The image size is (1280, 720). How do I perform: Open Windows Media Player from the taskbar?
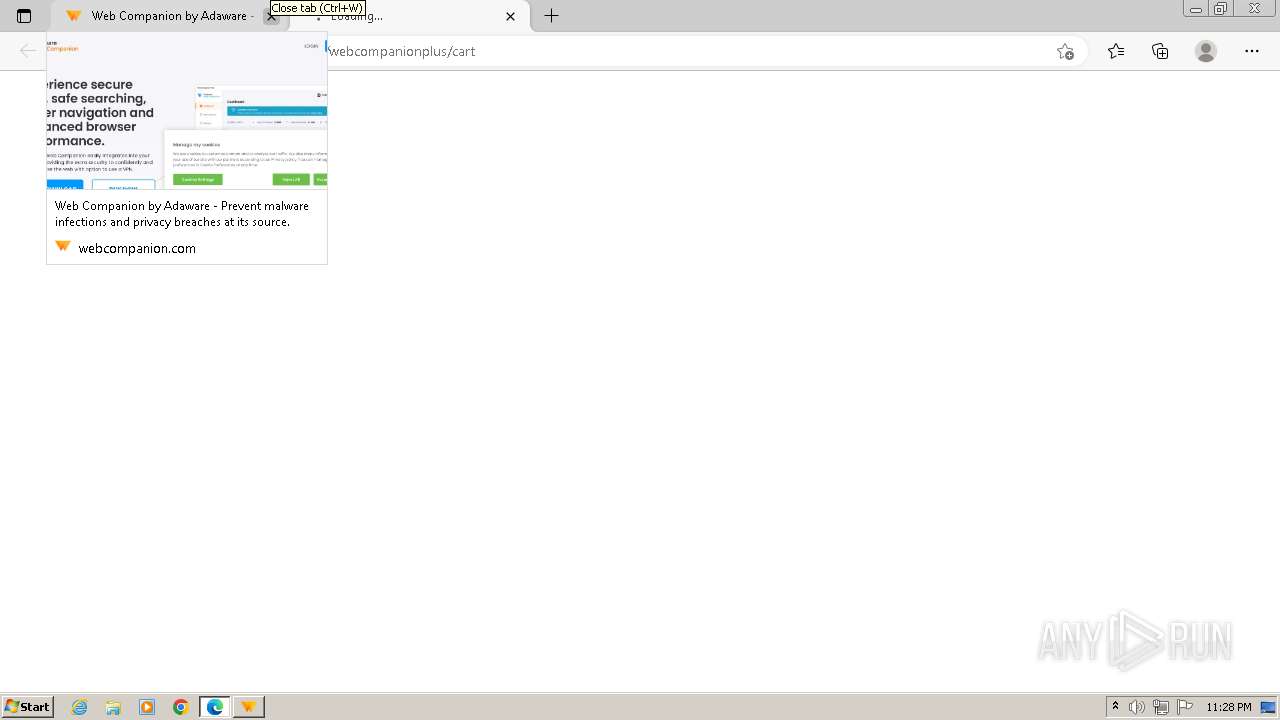[x=147, y=707]
